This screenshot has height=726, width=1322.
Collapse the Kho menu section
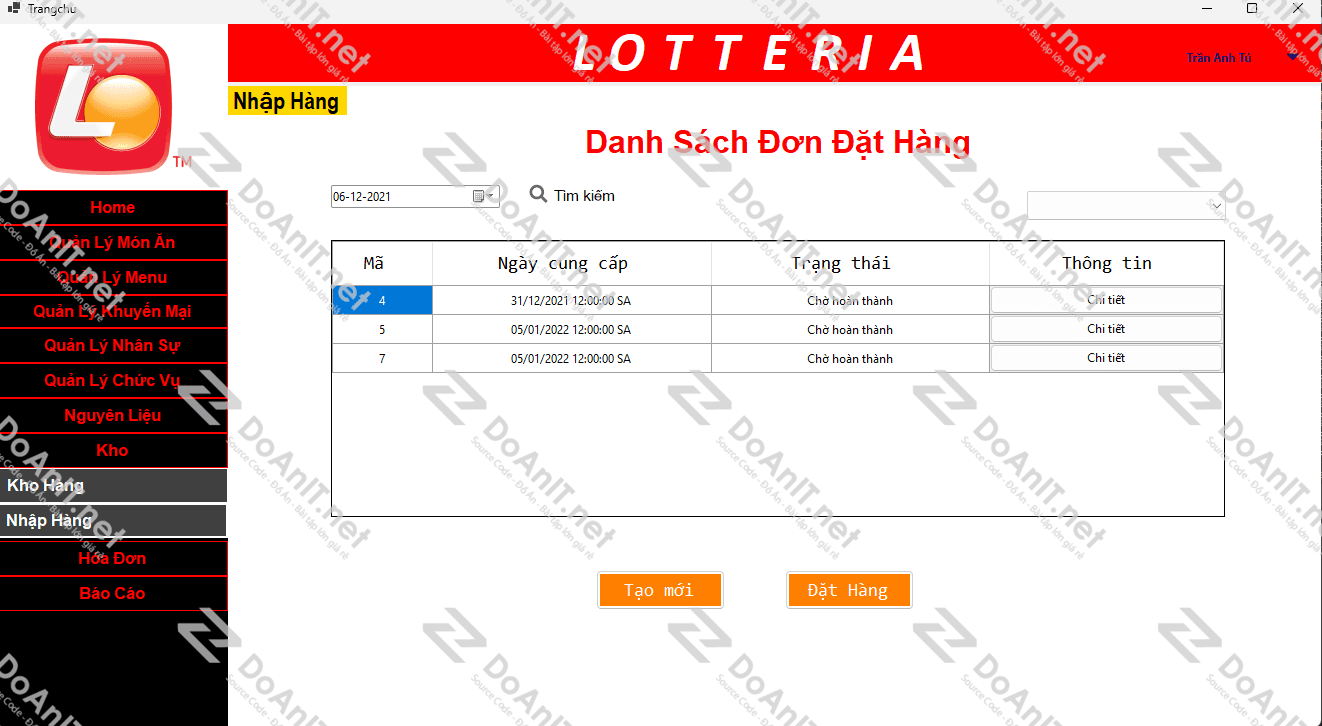[x=113, y=451]
